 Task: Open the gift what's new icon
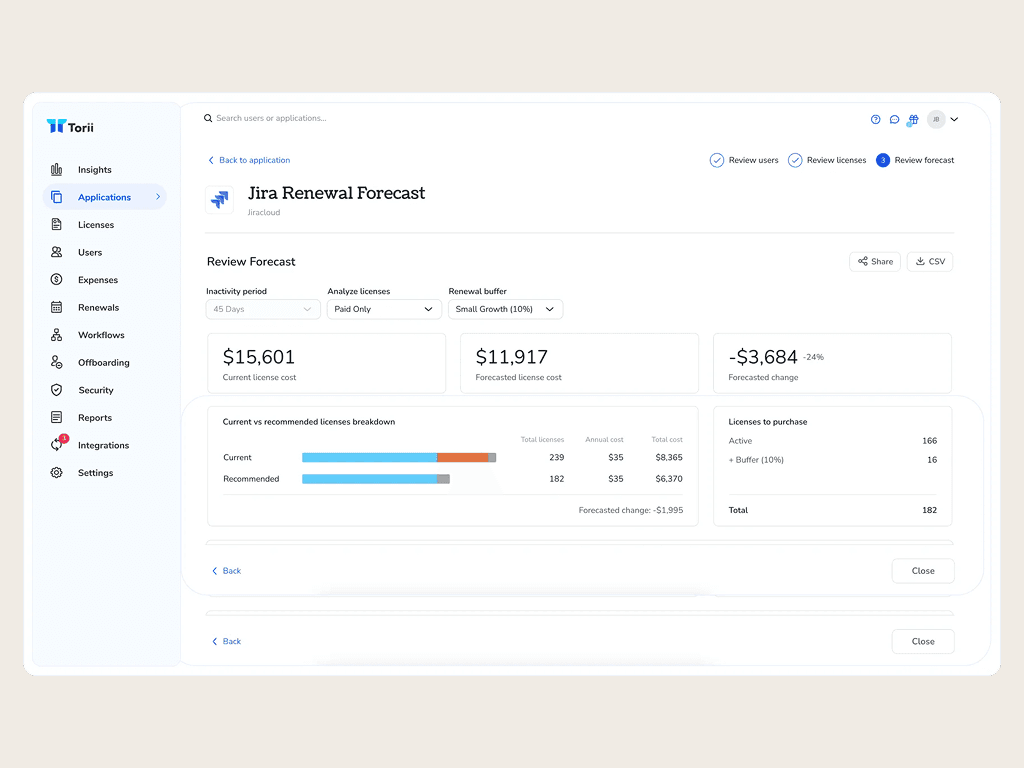tap(913, 120)
